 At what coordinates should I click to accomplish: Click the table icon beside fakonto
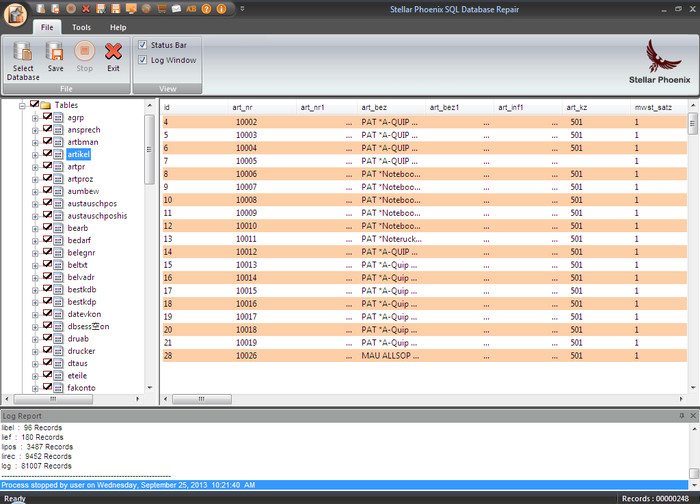[58, 388]
